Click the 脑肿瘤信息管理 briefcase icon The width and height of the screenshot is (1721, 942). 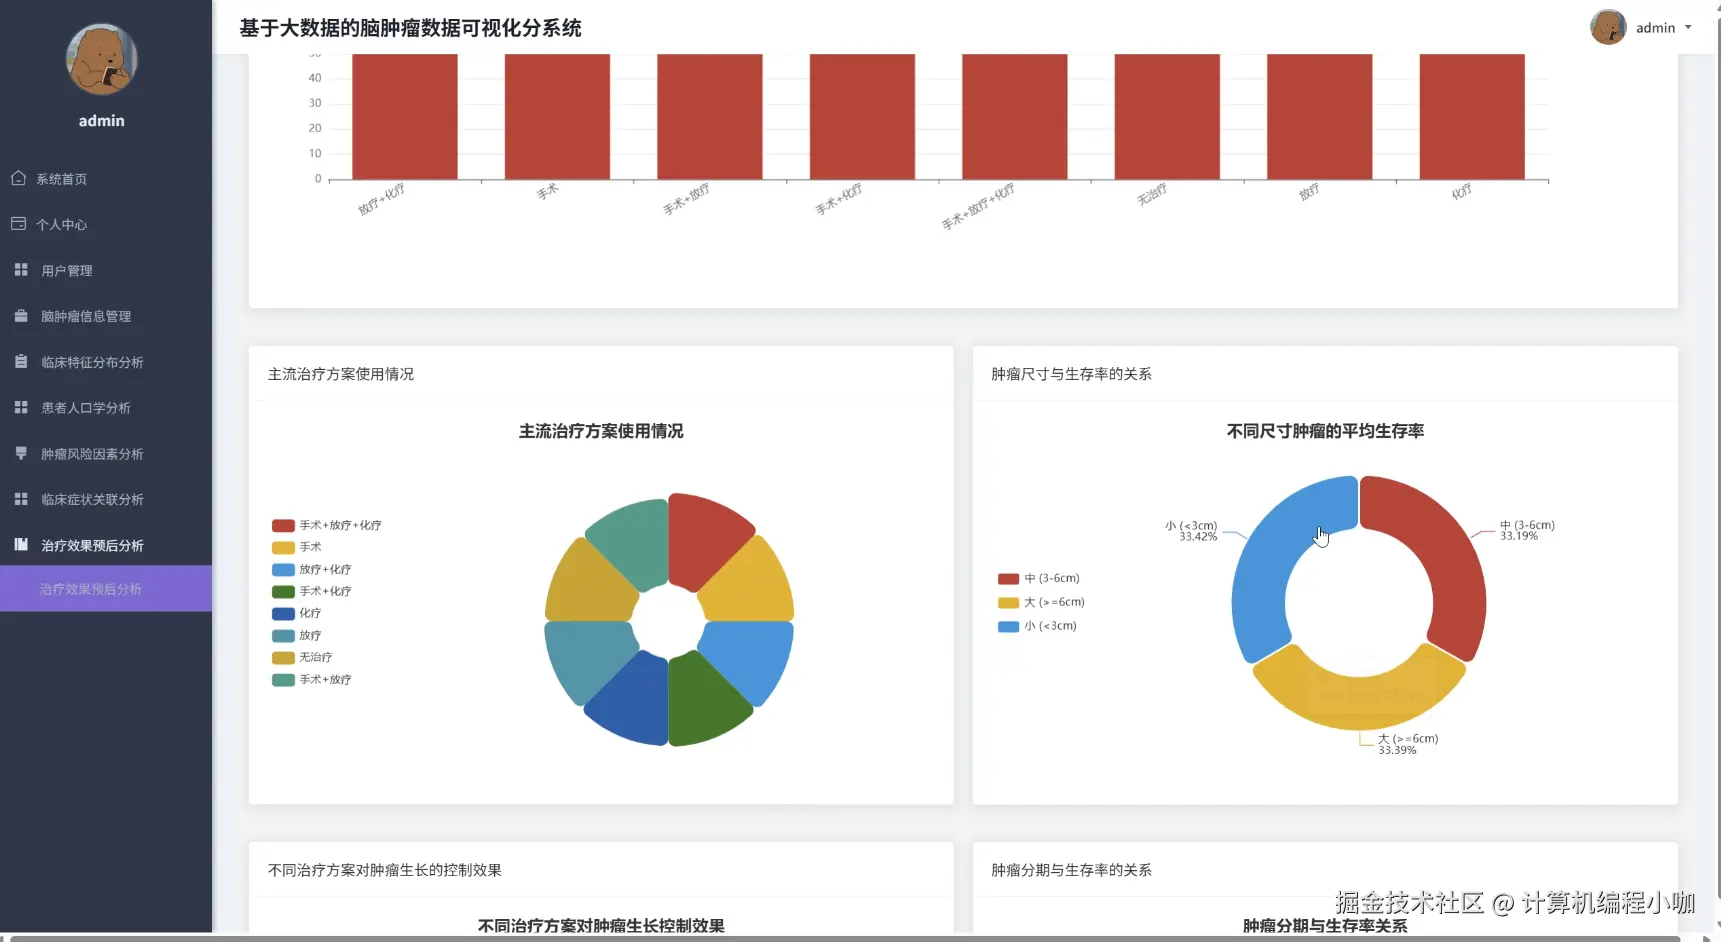[x=19, y=315]
